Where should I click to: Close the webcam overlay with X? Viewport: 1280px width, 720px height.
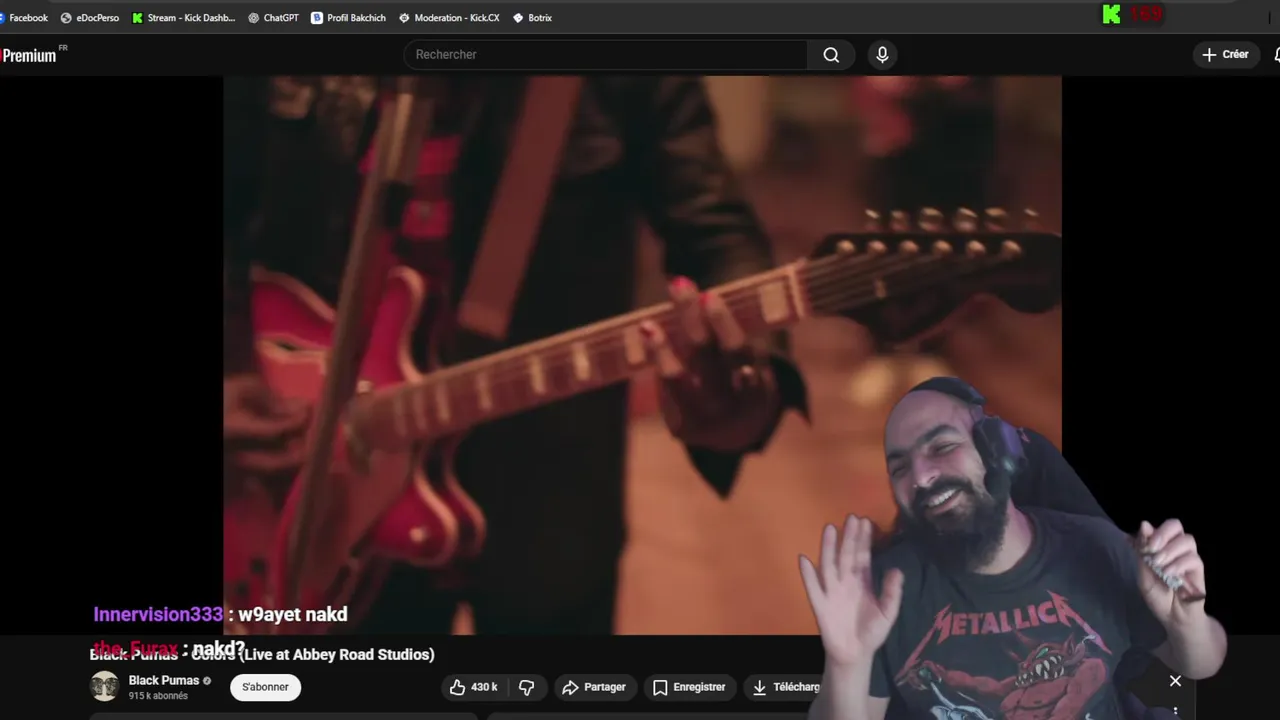(1175, 681)
